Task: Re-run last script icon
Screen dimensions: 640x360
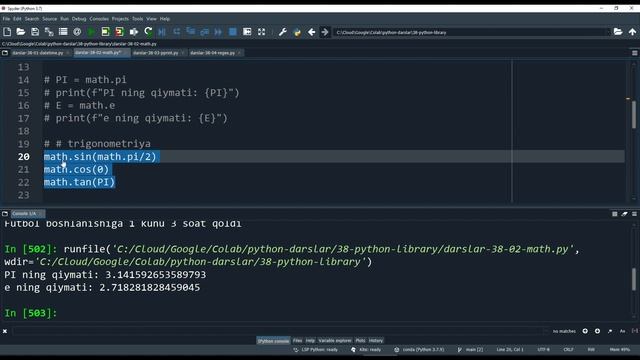Action: [x=148, y=32]
